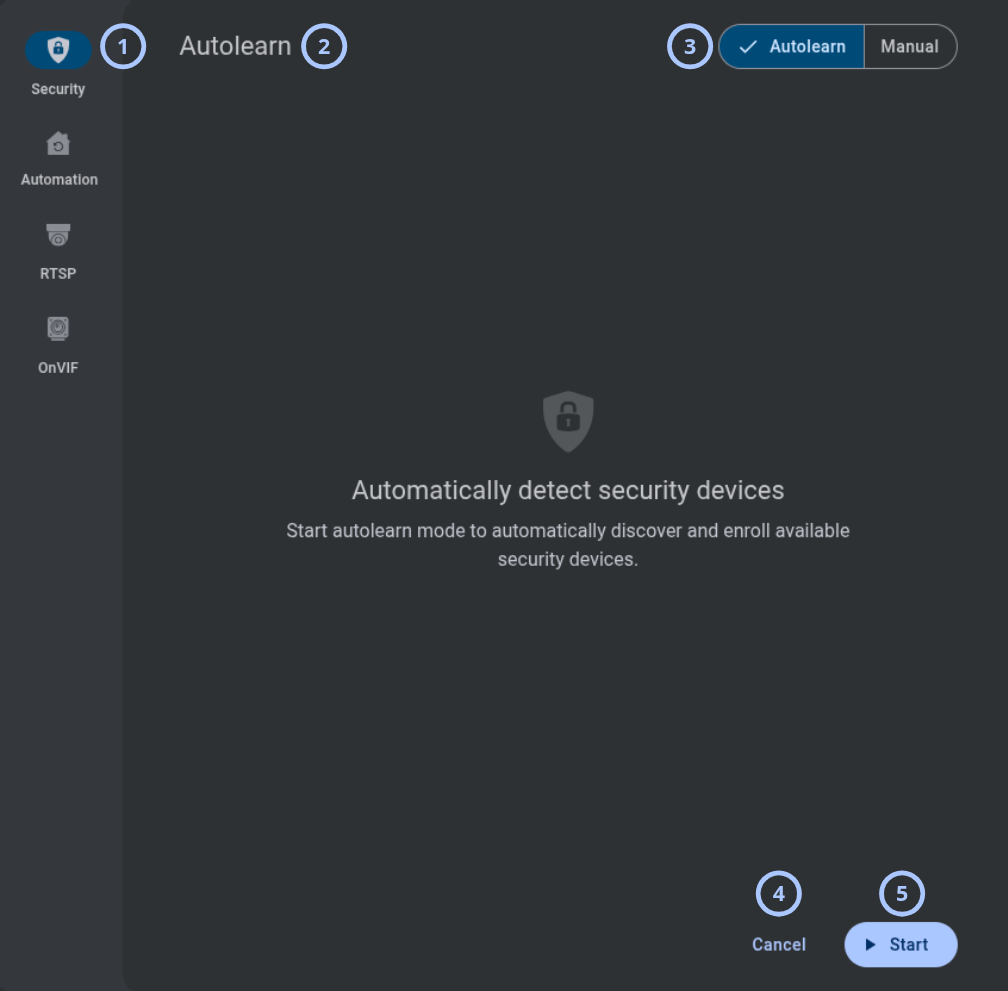Switch mode to Manual

click(x=910, y=46)
